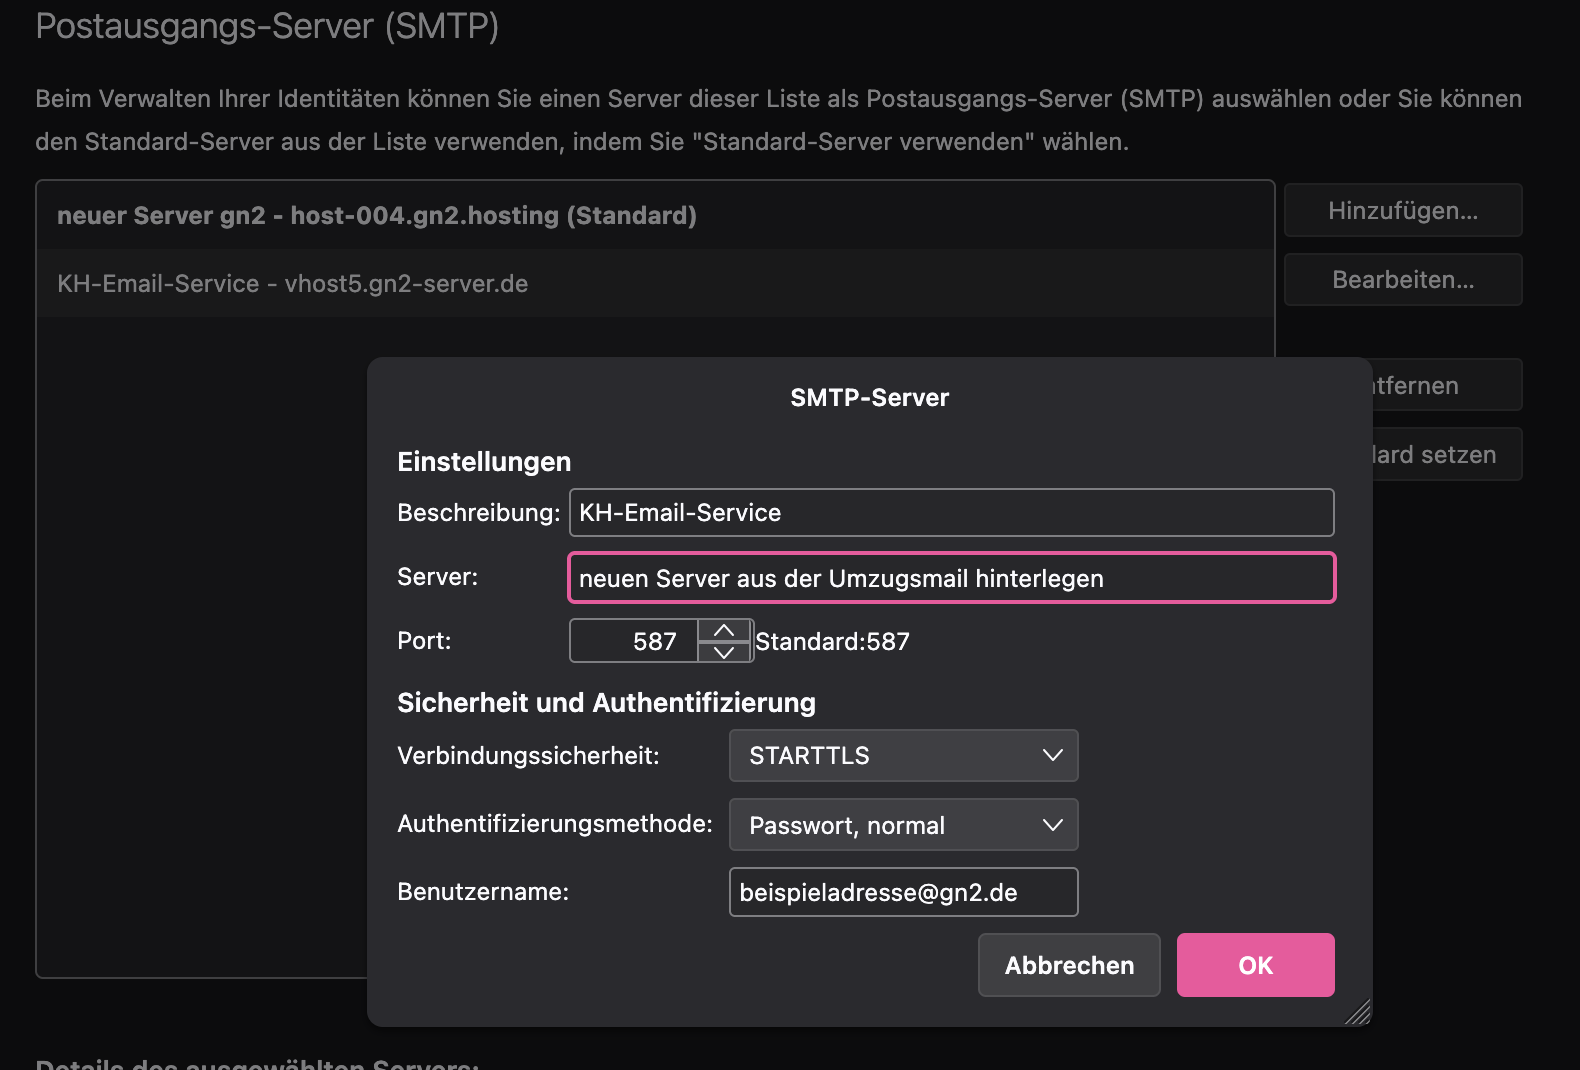Click the Server input field
Screen dimensions: 1580x1070
[951, 578]
